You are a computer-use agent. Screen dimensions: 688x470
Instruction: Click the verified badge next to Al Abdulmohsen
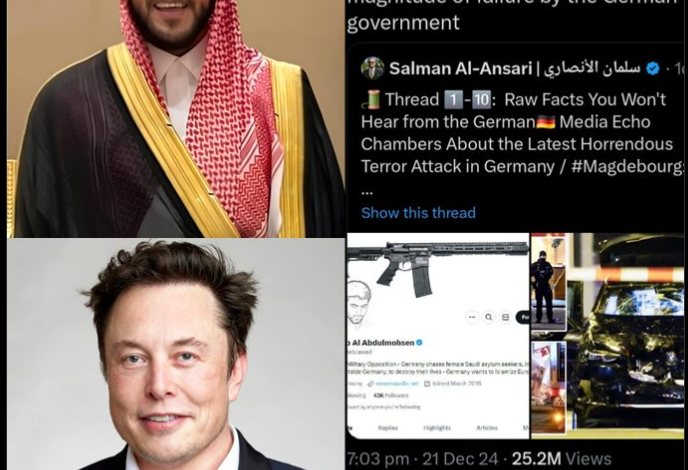coord(419,342)
